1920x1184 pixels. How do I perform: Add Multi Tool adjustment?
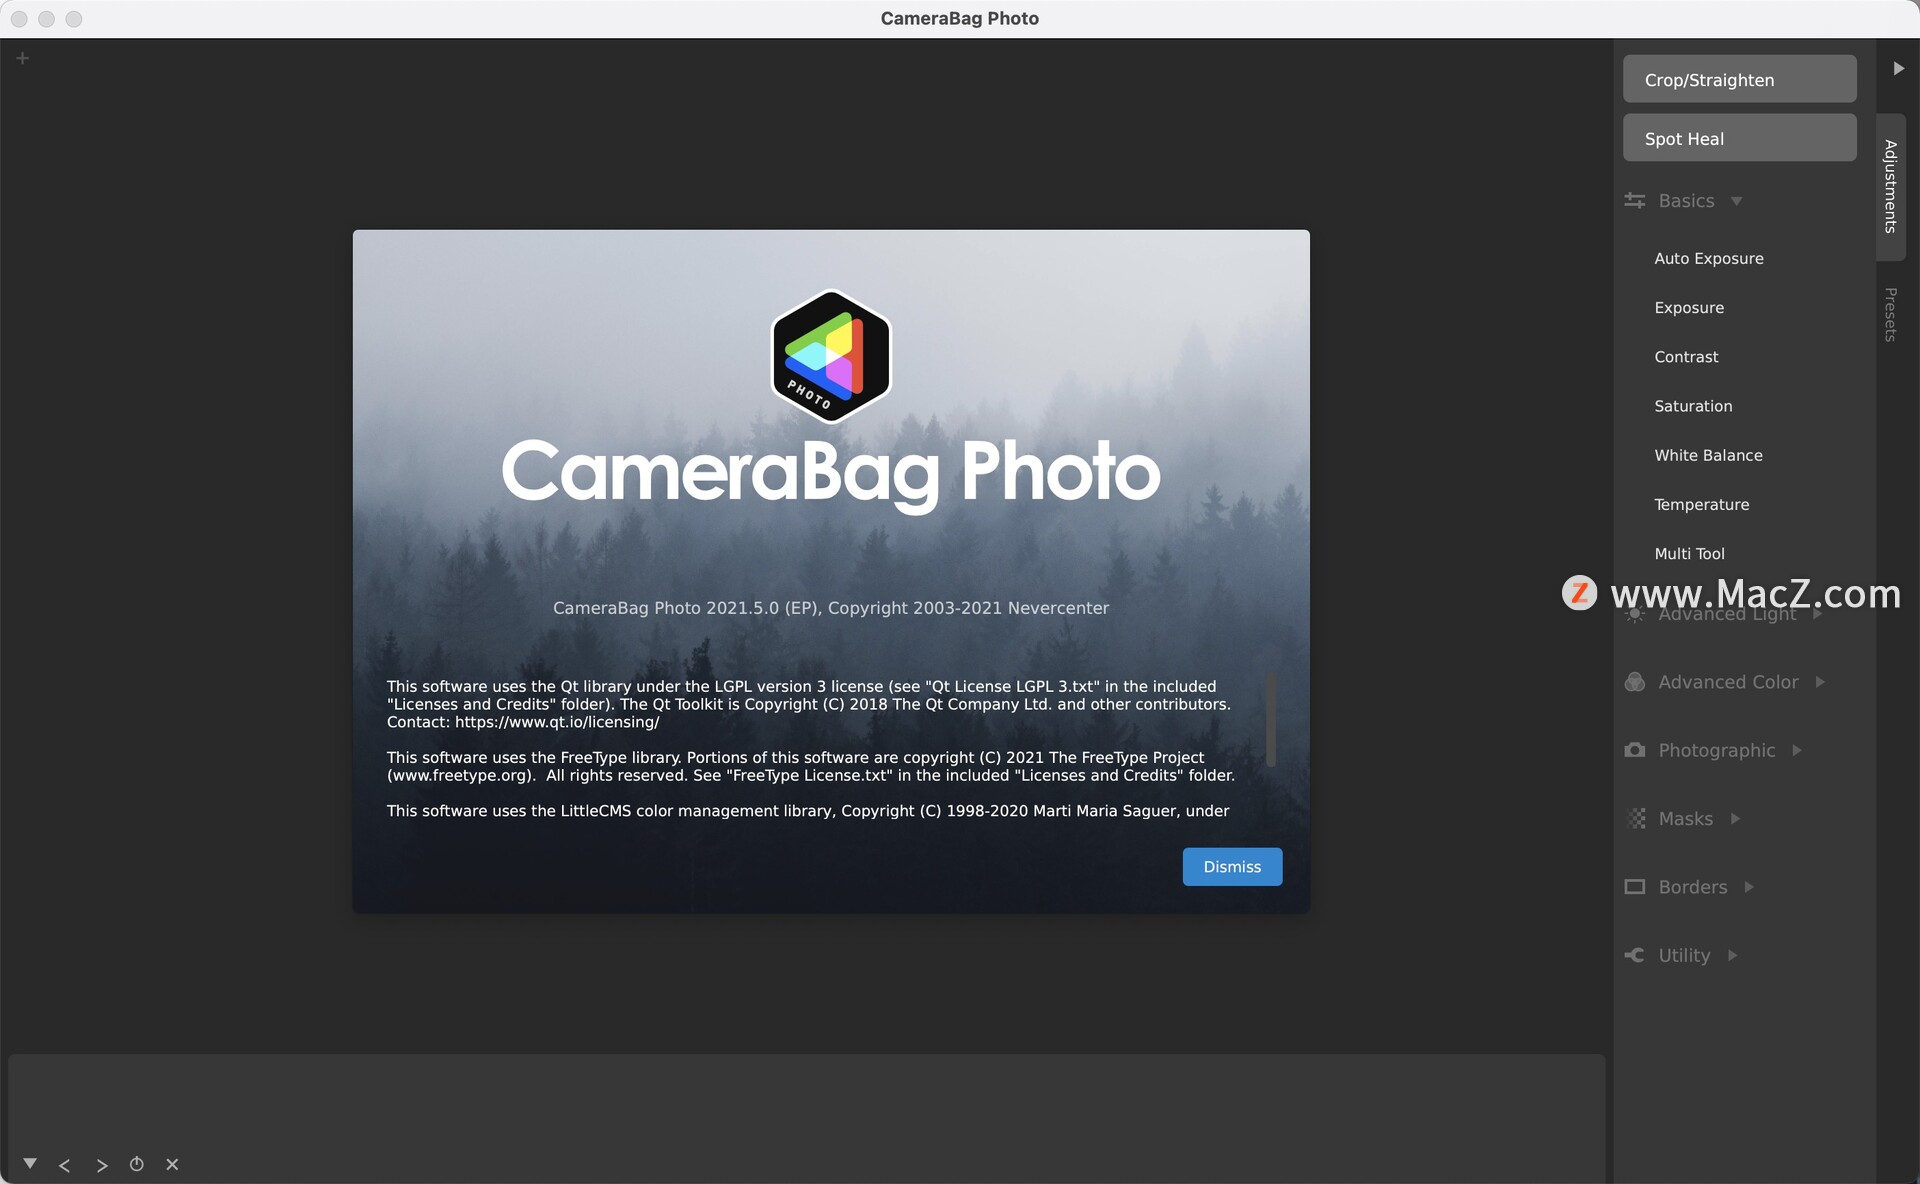1689,553
